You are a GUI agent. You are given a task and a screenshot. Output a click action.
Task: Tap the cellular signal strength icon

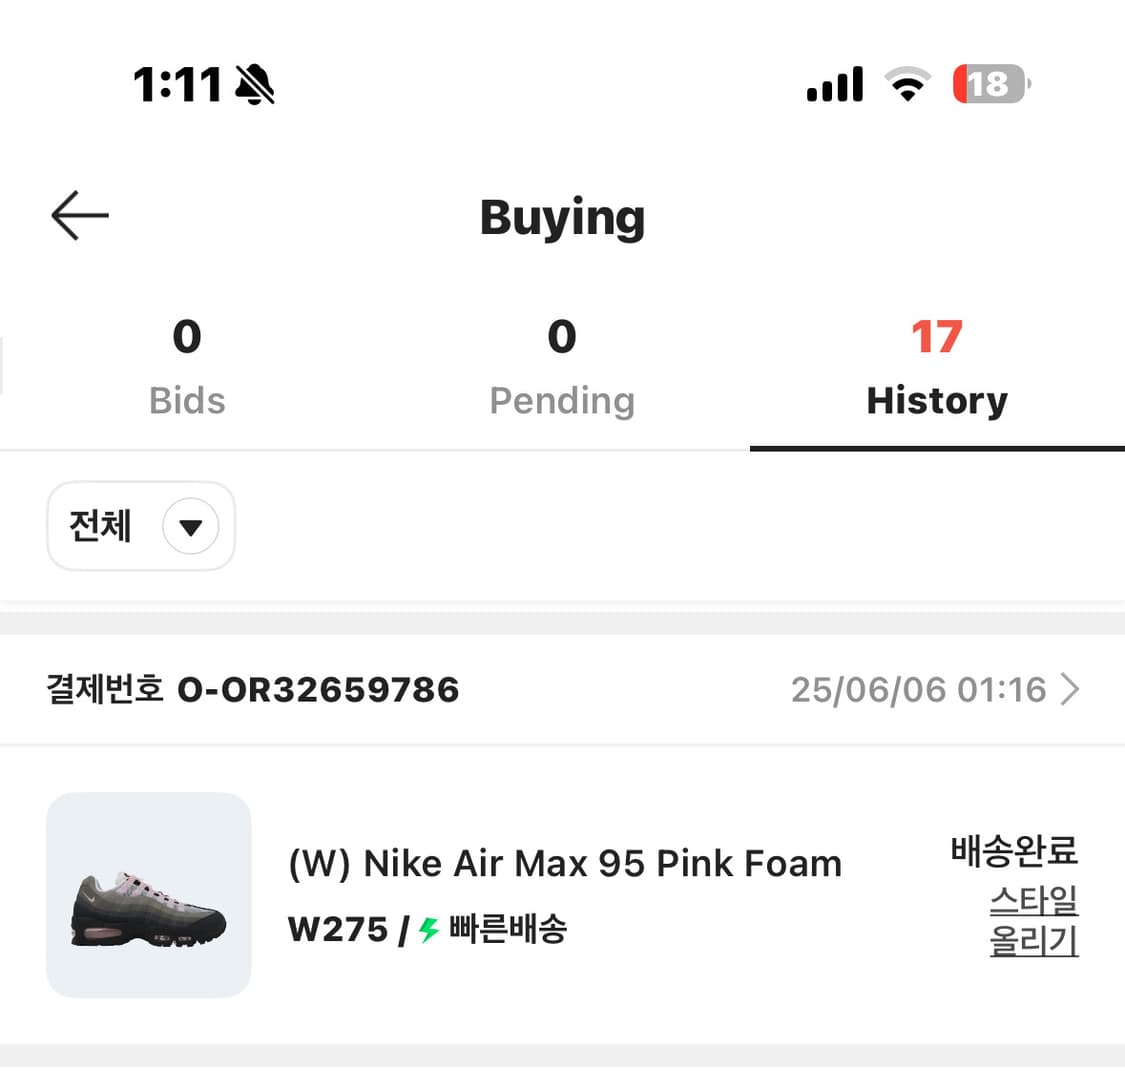[x=834, y=84]
